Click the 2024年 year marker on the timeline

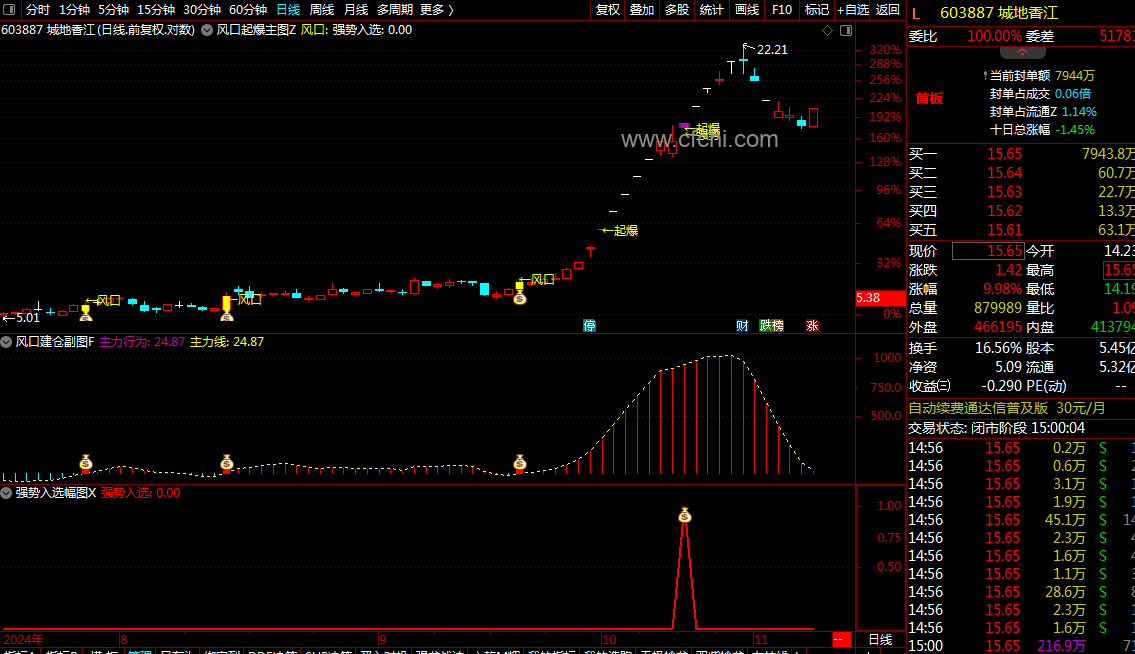[x=23, y=640]
